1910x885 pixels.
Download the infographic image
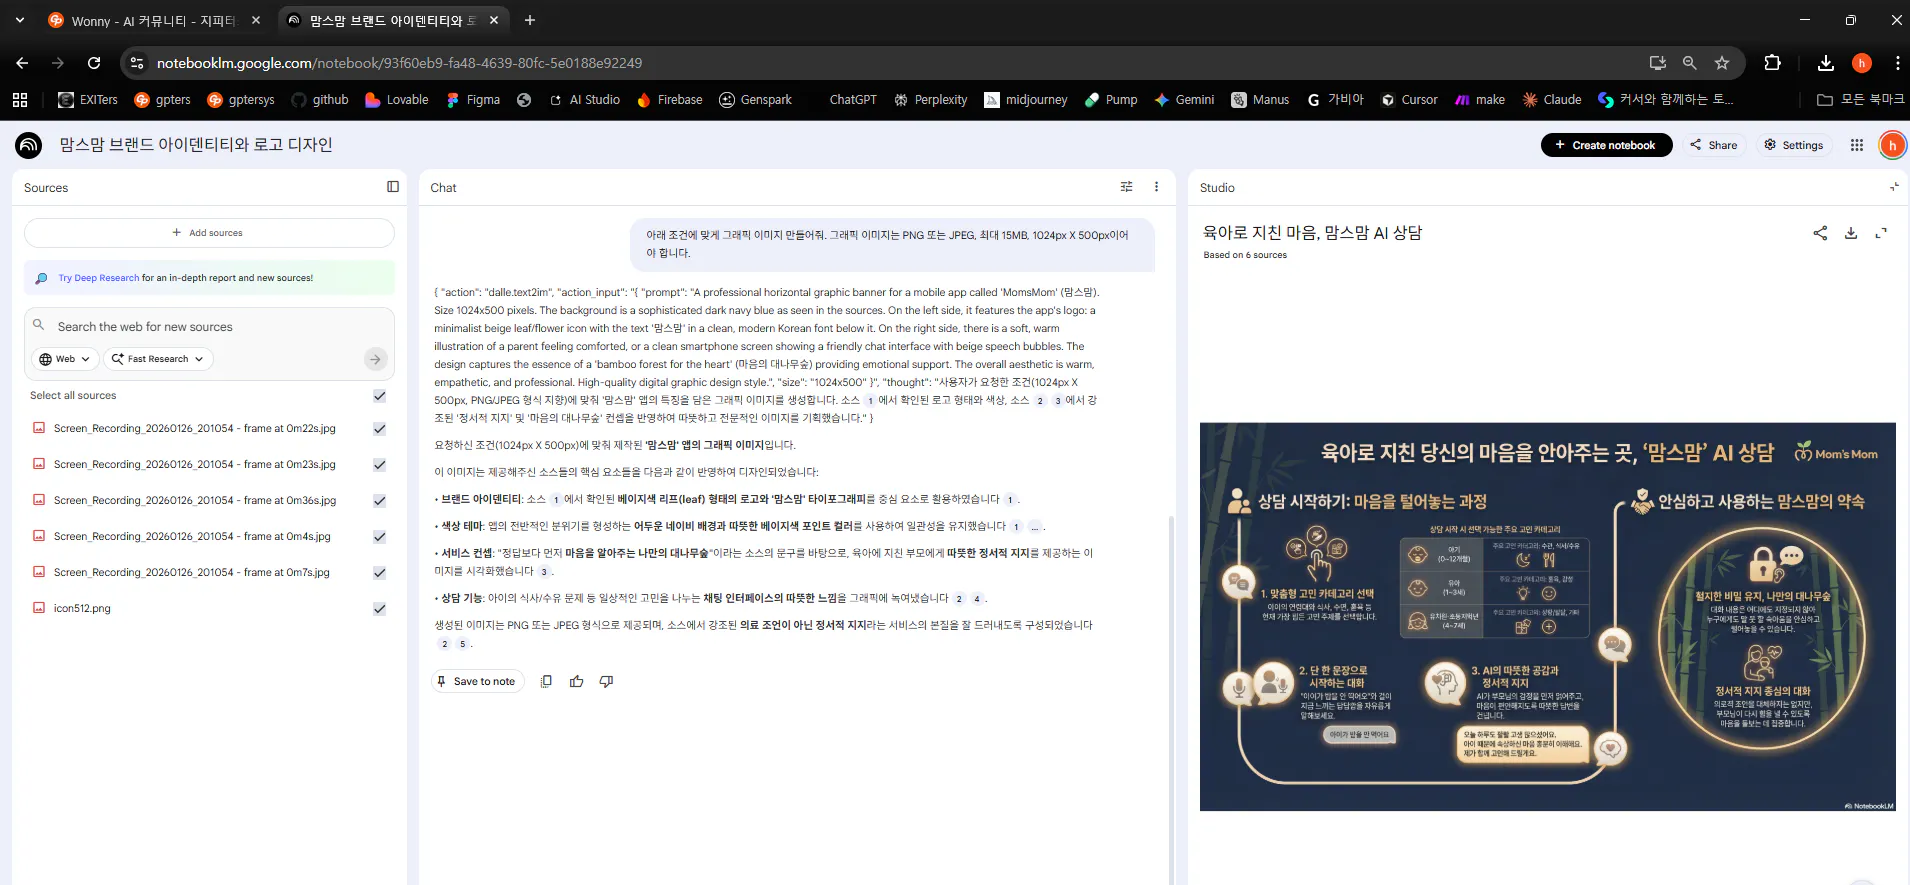(x=1851, y=233)
